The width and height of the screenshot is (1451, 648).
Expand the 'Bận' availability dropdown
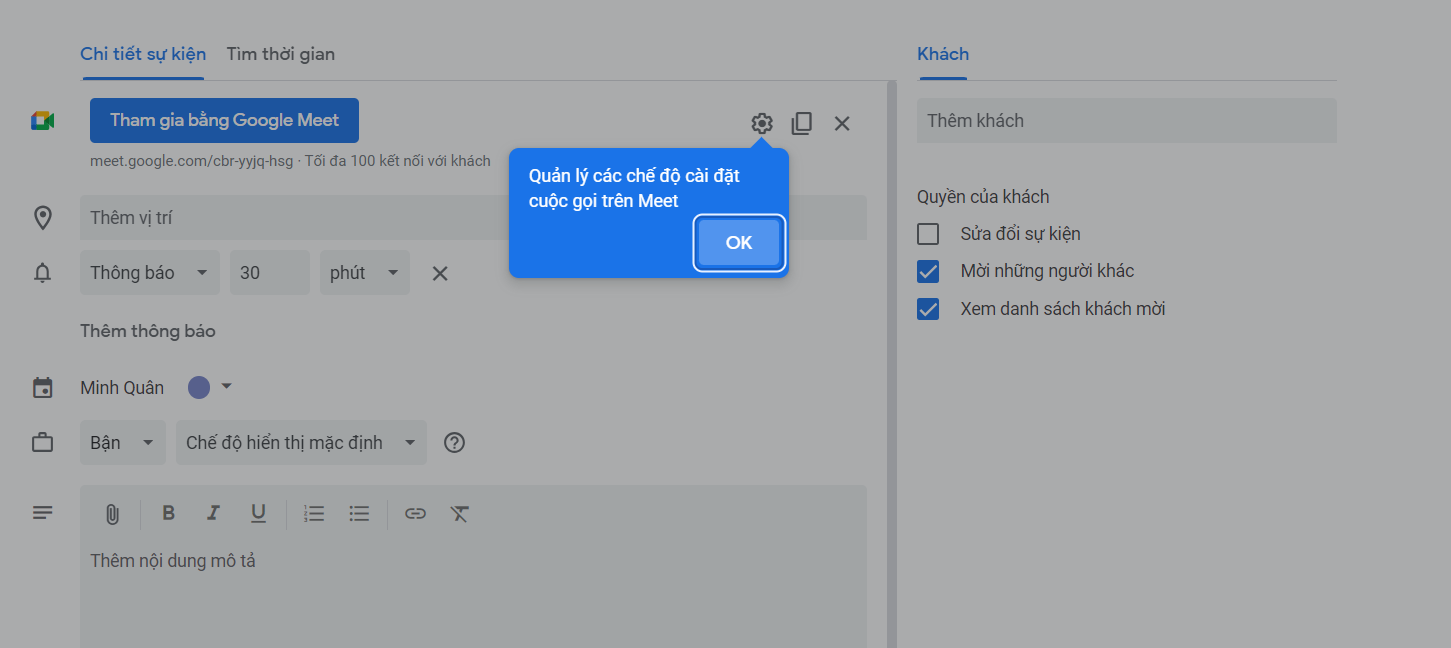(122, 443)
